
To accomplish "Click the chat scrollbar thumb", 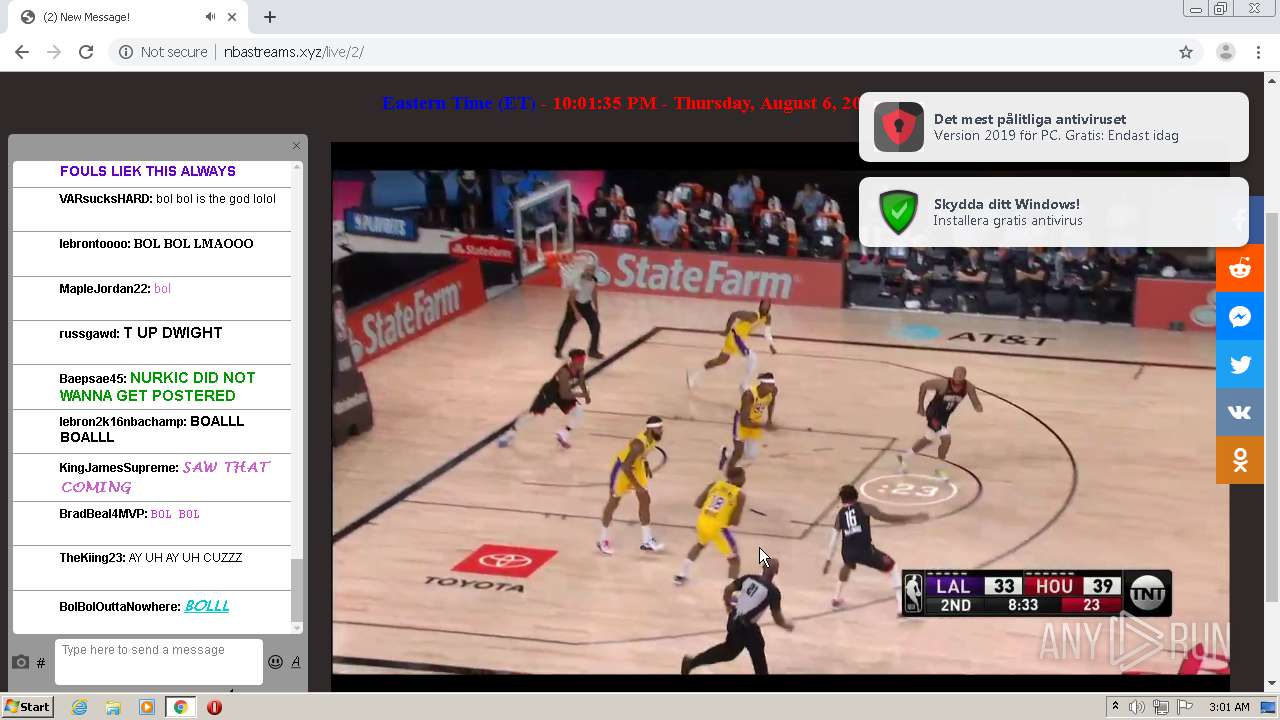I will click(x=296, y=590).
